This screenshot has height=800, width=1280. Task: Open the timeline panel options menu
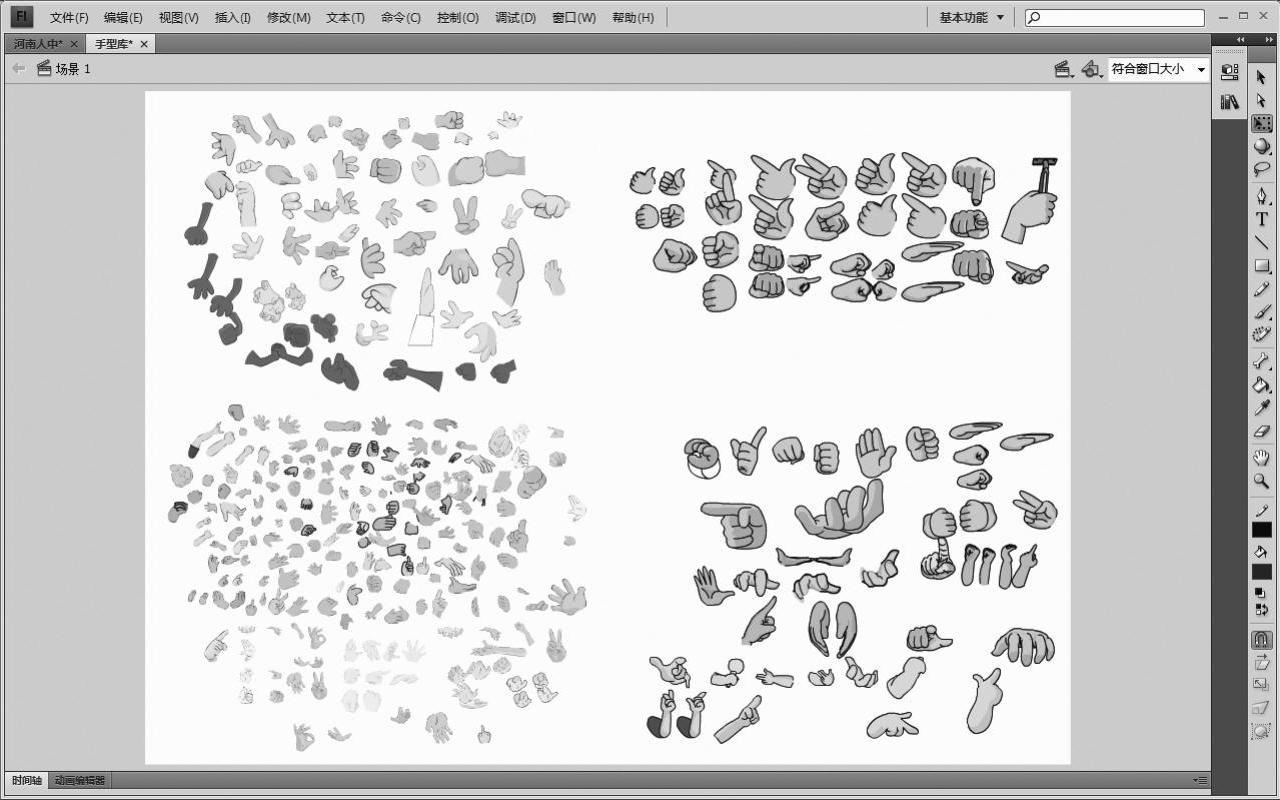tap(1201, 780)
